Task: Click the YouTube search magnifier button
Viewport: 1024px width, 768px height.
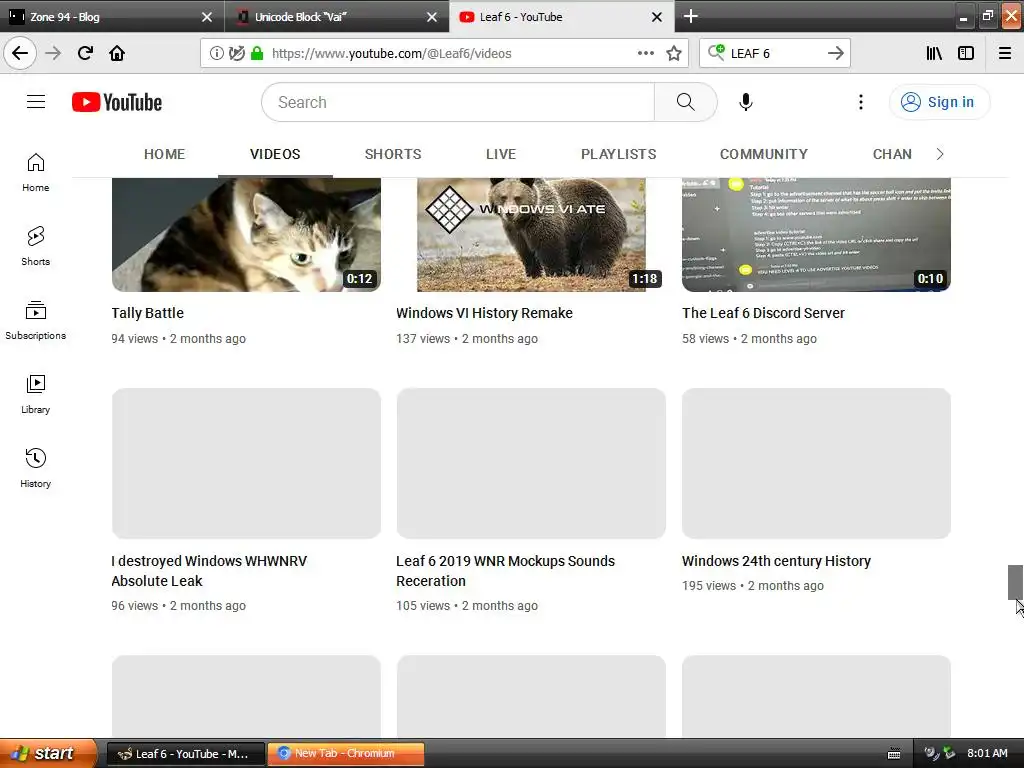Action: point(685,102)
